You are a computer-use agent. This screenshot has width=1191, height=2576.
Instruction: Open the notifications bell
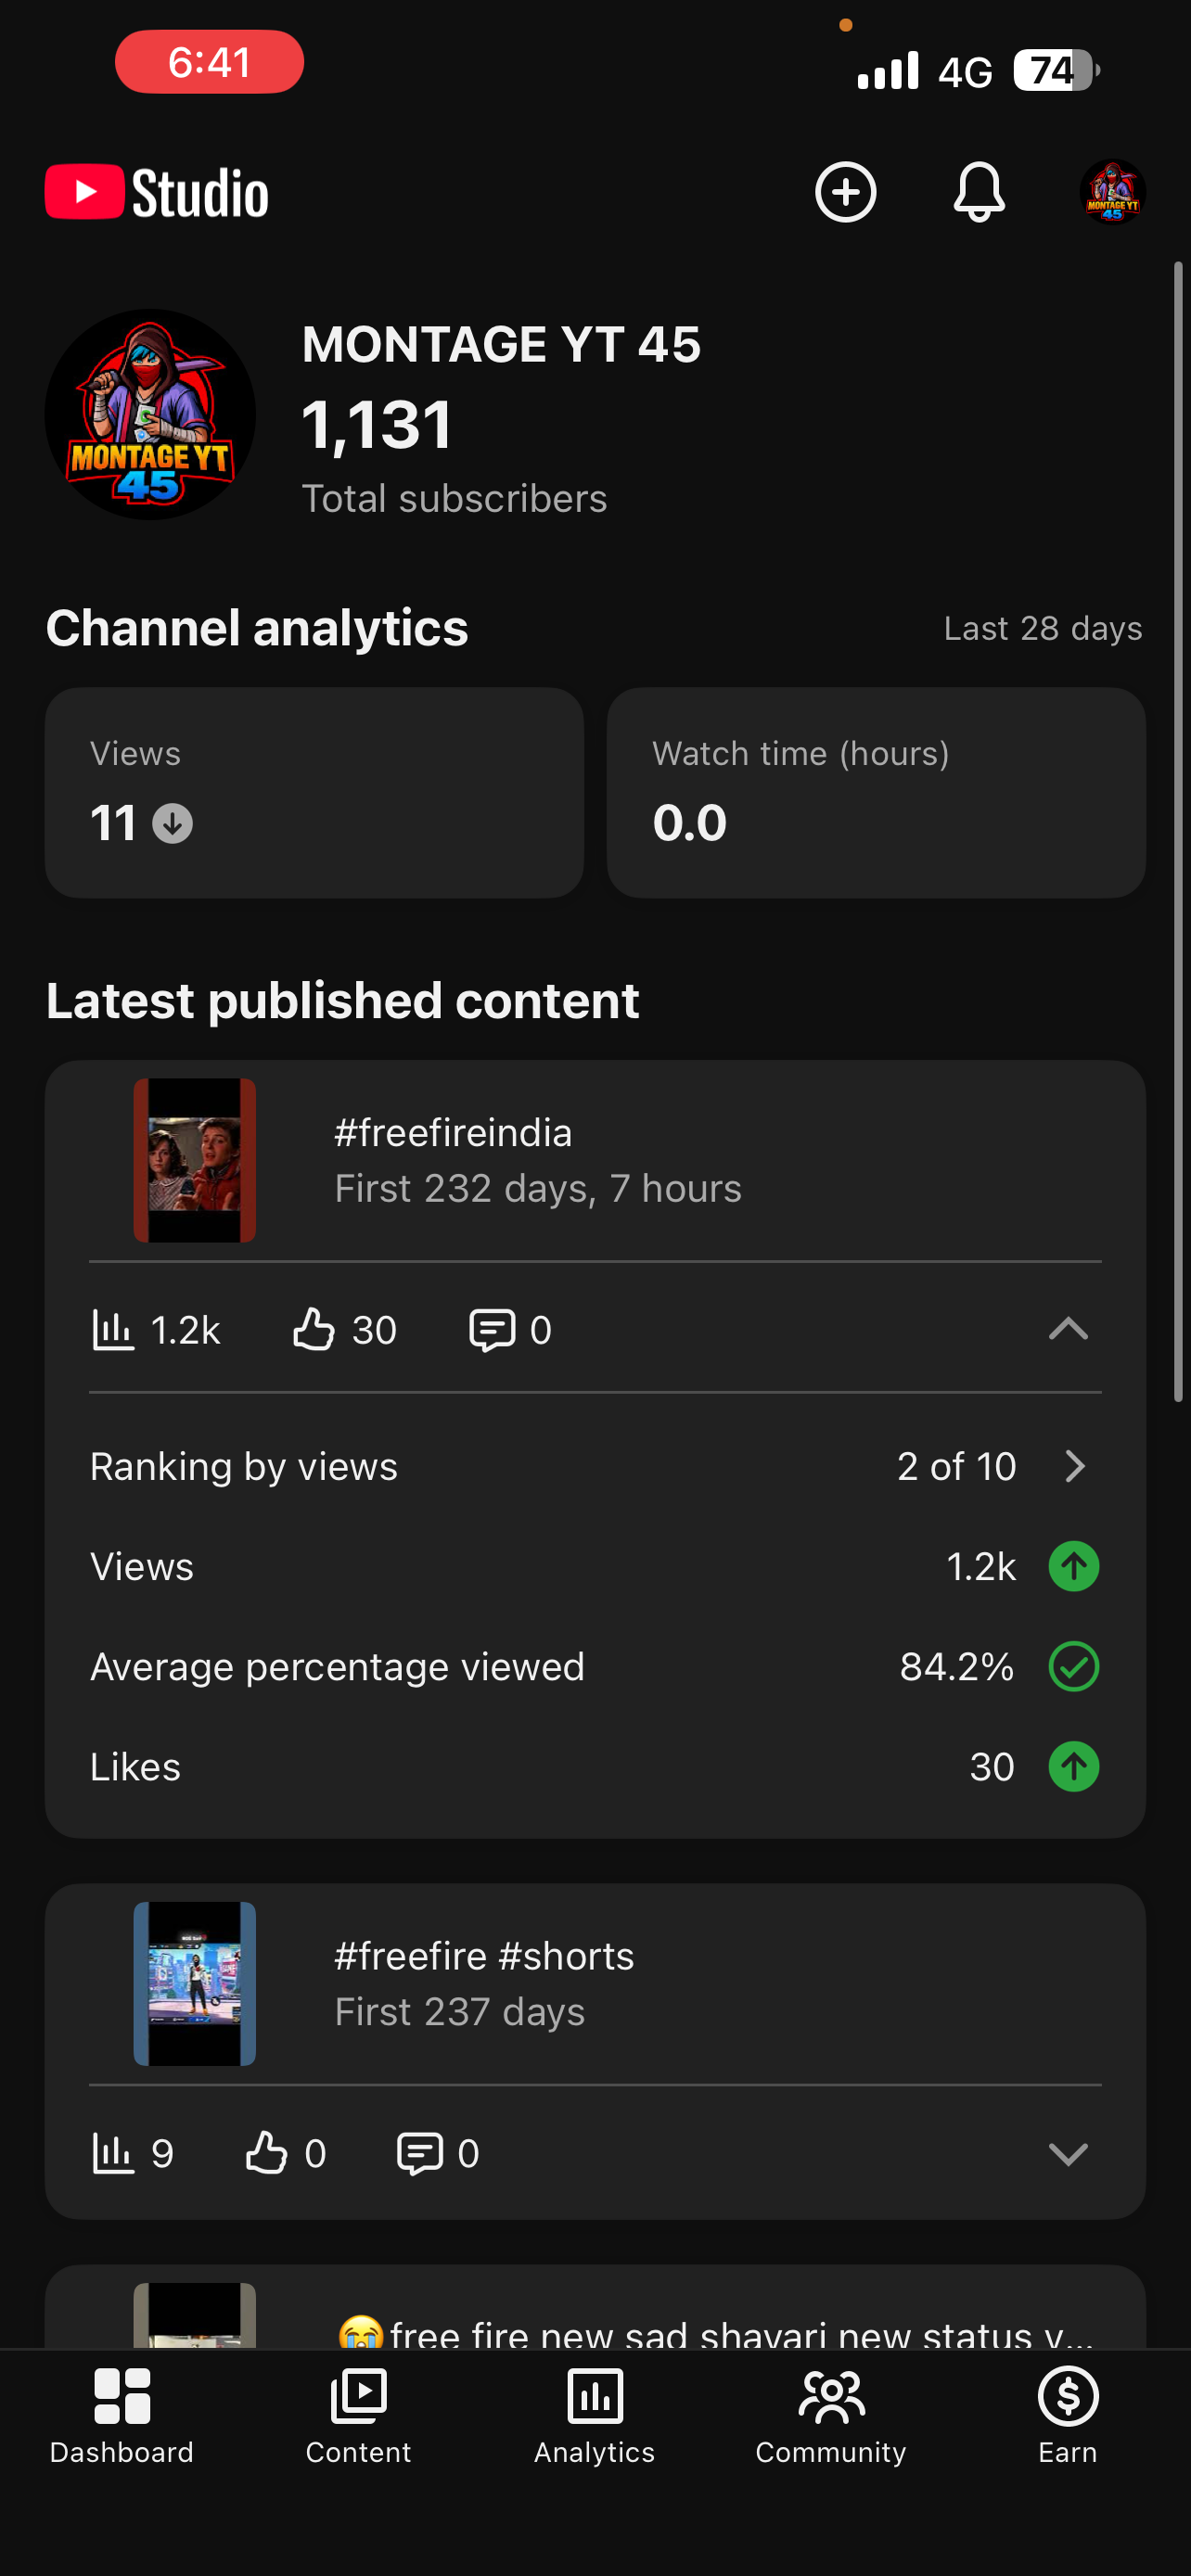click(x=979, y=192)
